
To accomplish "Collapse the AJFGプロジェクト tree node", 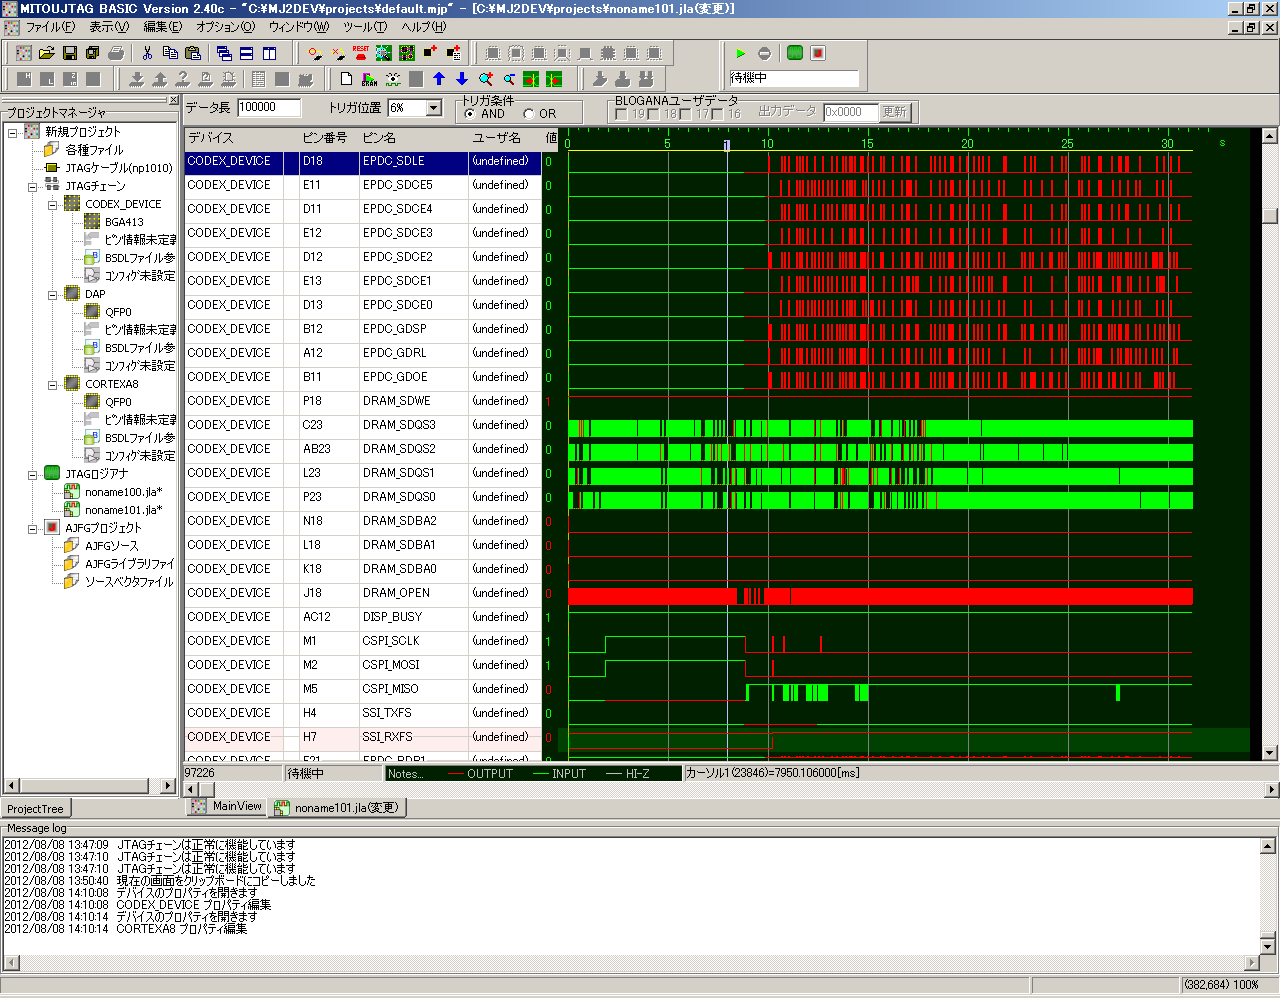I will pos(33,528).
